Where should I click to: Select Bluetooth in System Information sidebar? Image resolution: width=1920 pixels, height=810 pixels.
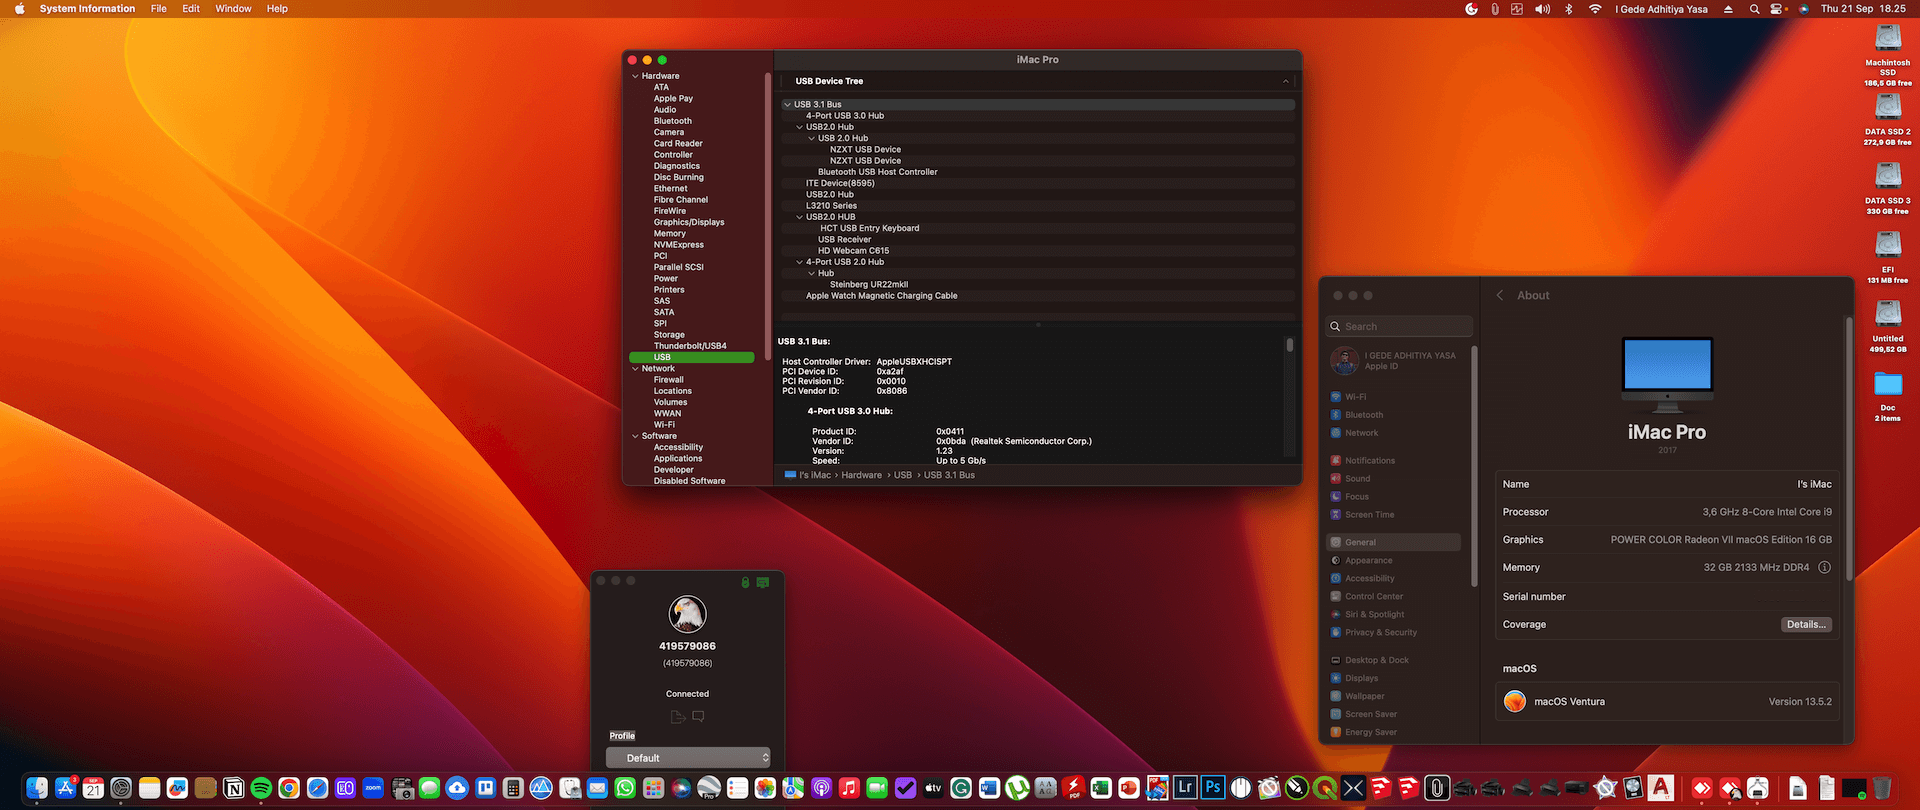[672, 121]
